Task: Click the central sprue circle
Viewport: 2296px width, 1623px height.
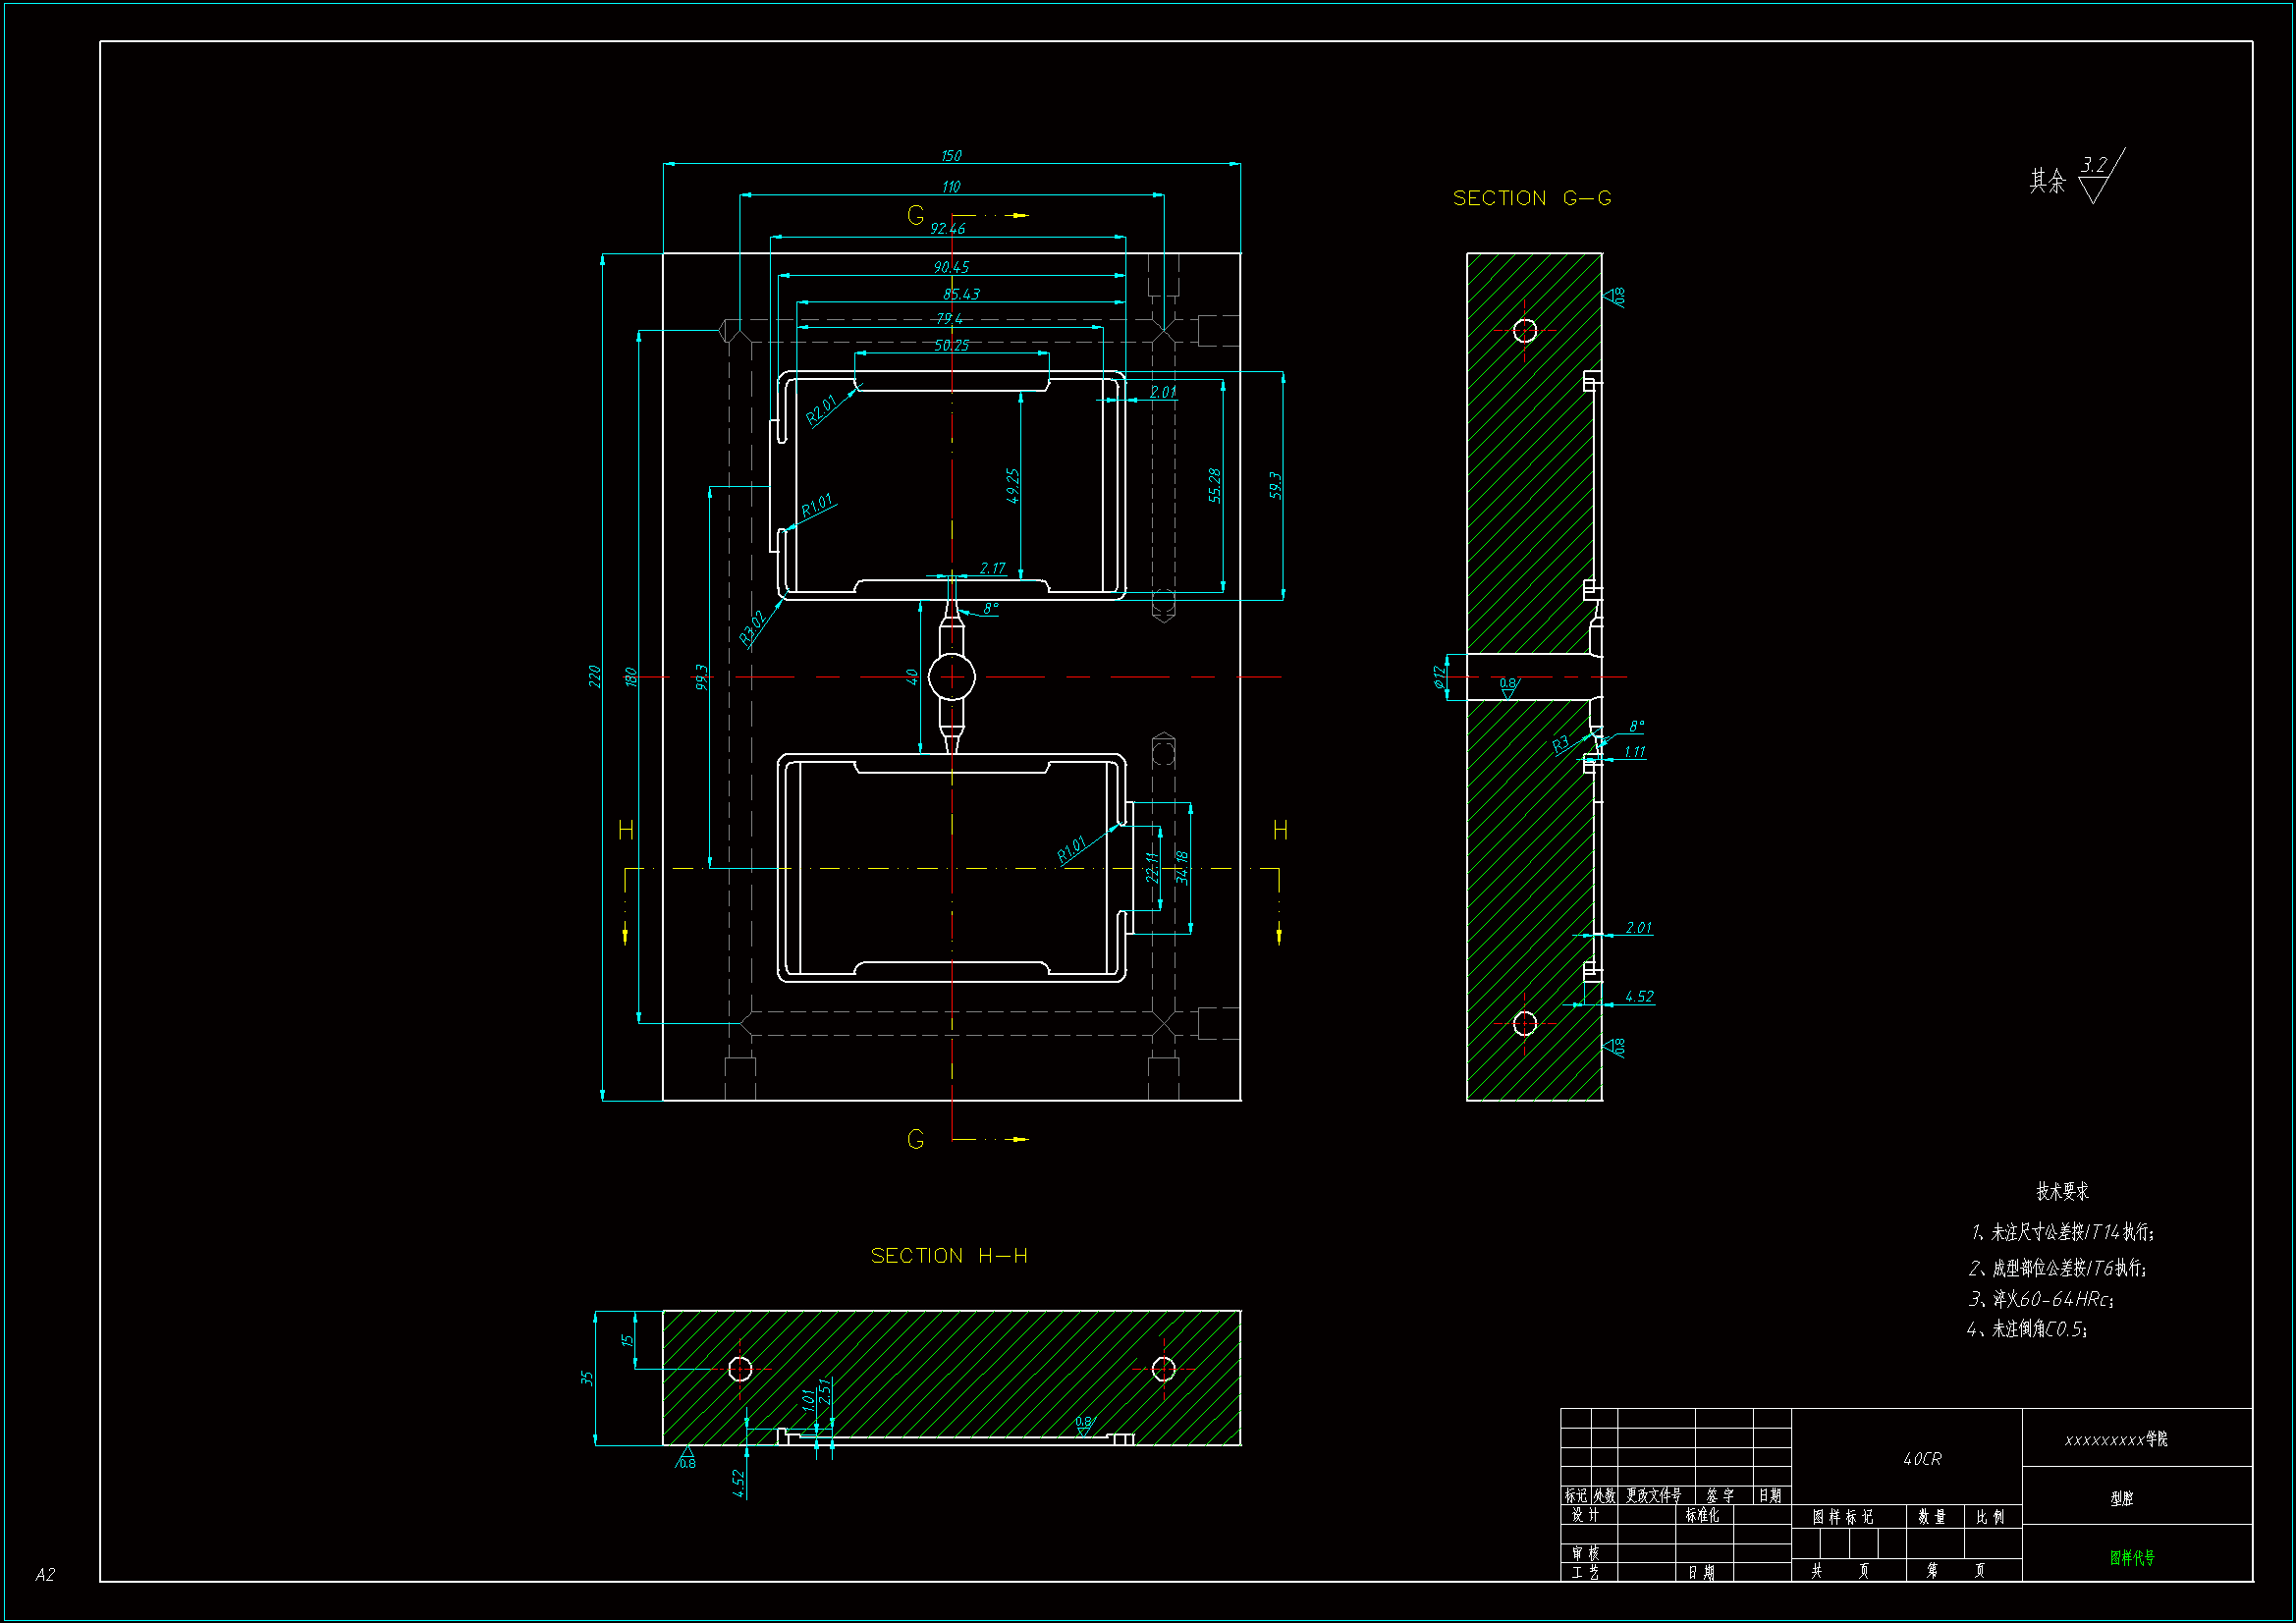Action: tap(951, 677)
